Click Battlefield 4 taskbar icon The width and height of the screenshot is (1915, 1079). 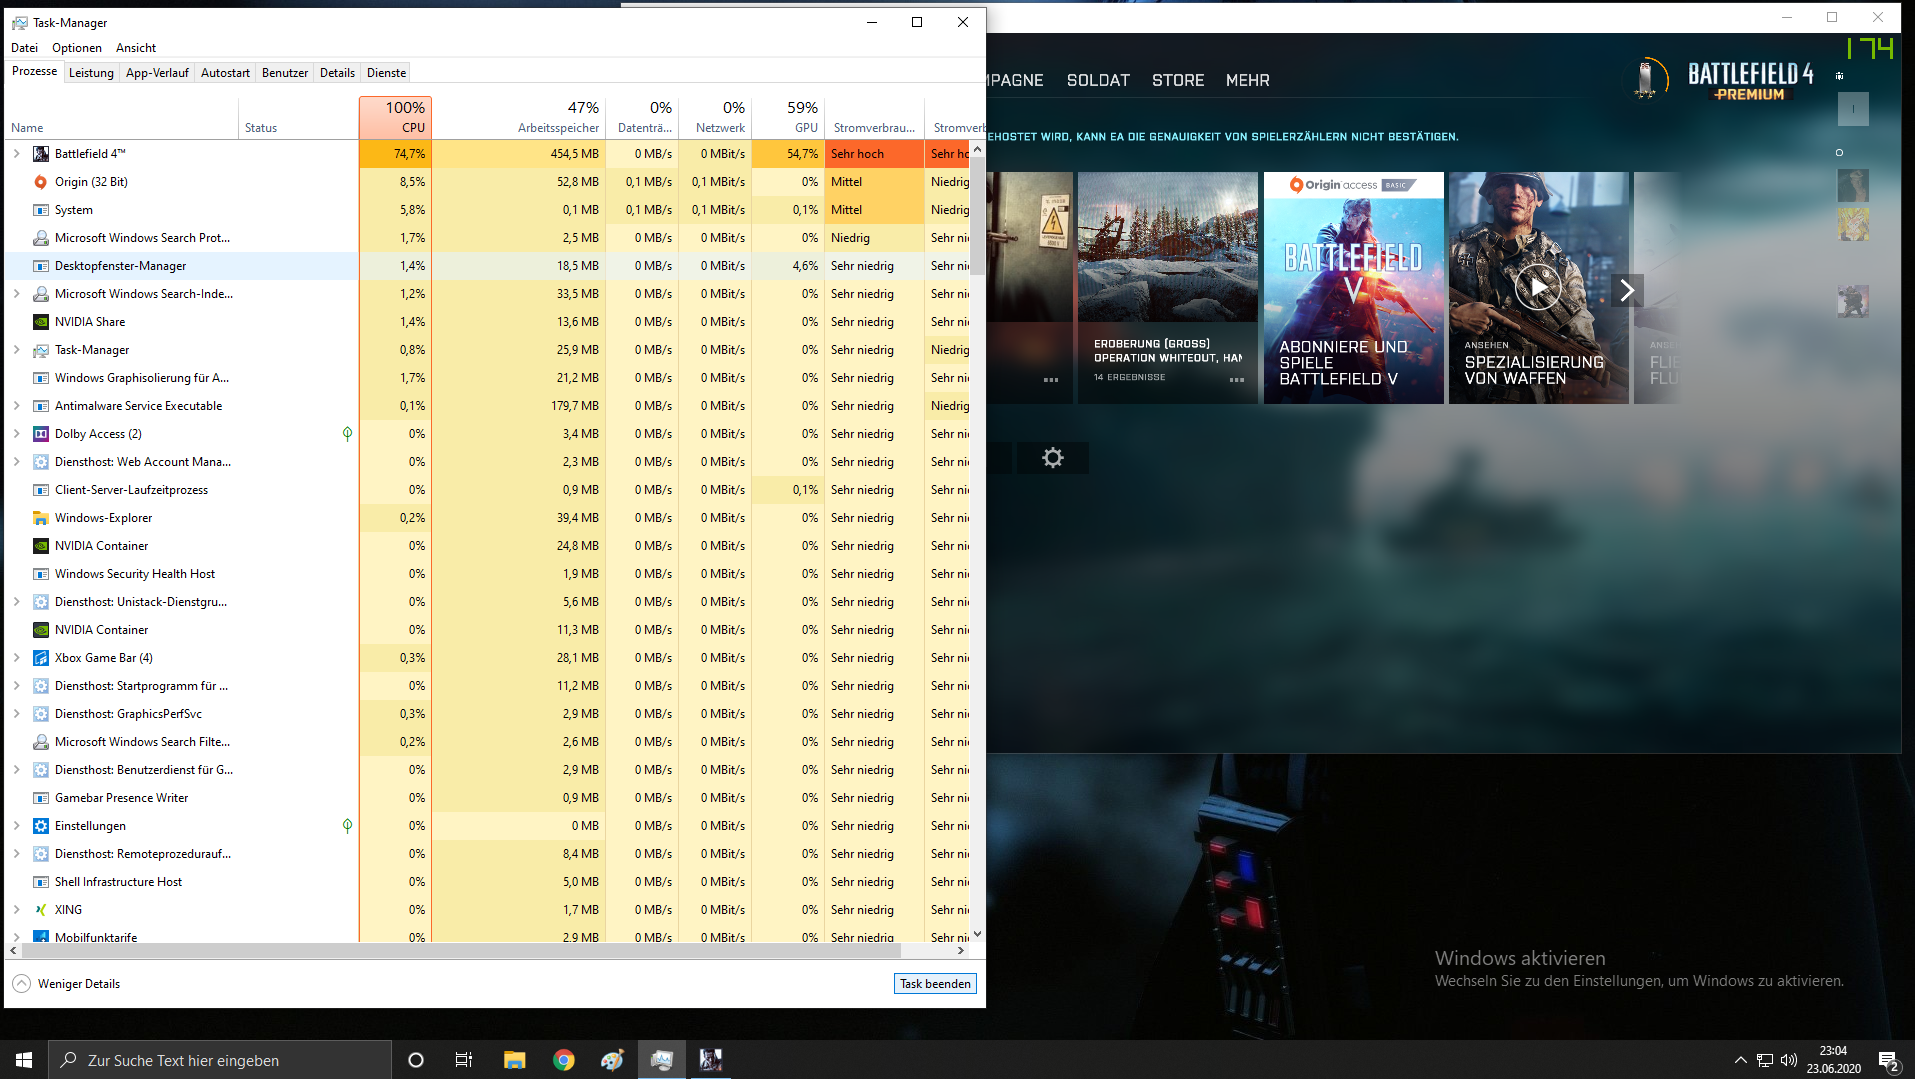(711, 1060)
